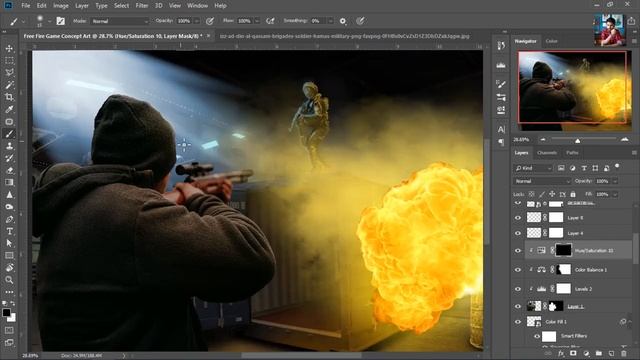Open the layer Kind filter dropdown
This screenshot has height=360, width=640.
point(533,168)
